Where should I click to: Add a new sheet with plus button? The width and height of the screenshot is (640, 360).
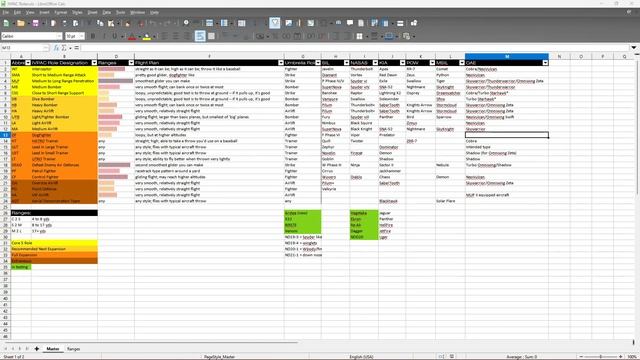pyautogui.click(x=37, y=349)
